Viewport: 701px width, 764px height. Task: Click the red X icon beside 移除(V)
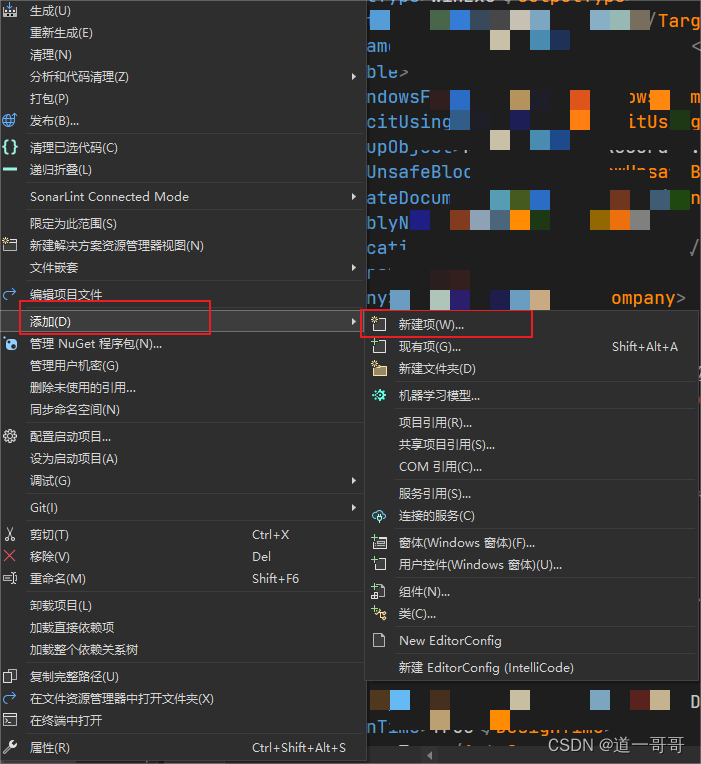tap(11, 557)
